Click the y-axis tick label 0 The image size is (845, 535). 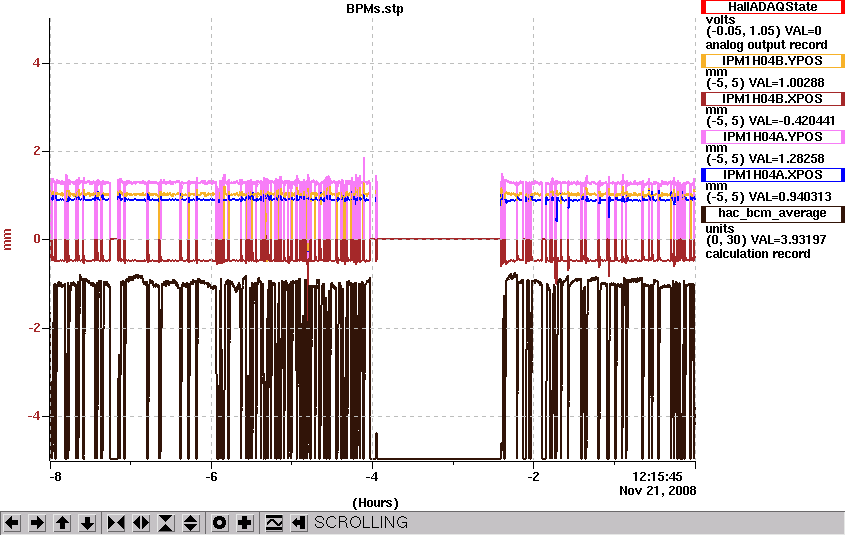tap(37, 239)
